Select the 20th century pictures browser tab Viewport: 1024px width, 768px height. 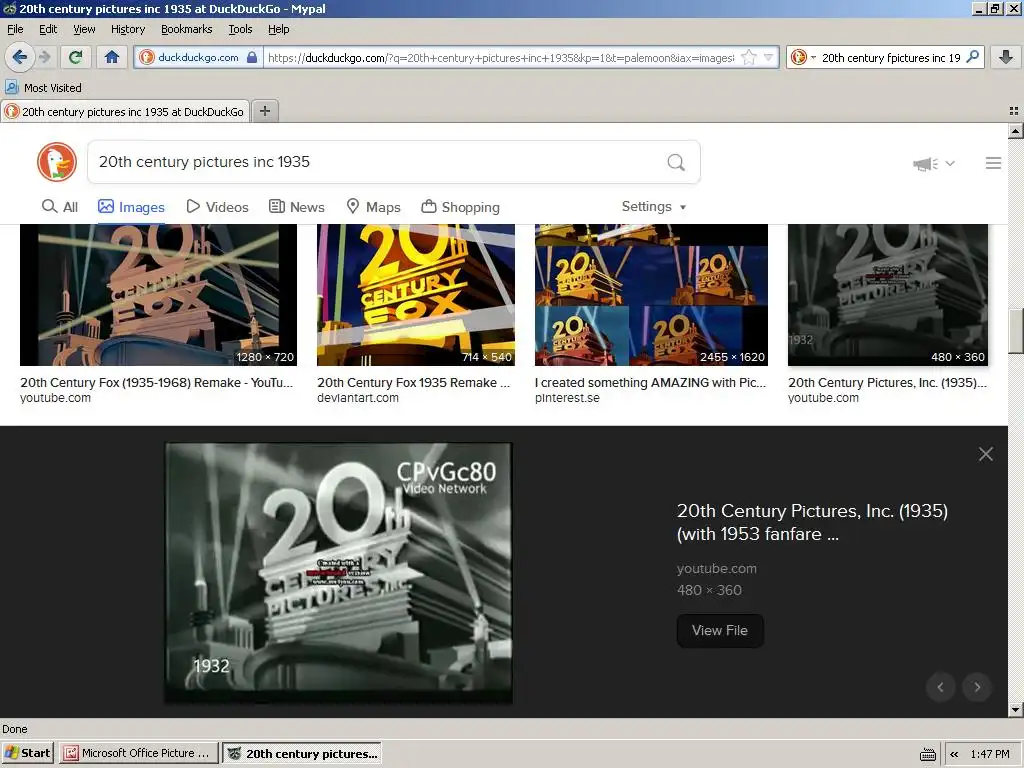[x=125, y=112]
